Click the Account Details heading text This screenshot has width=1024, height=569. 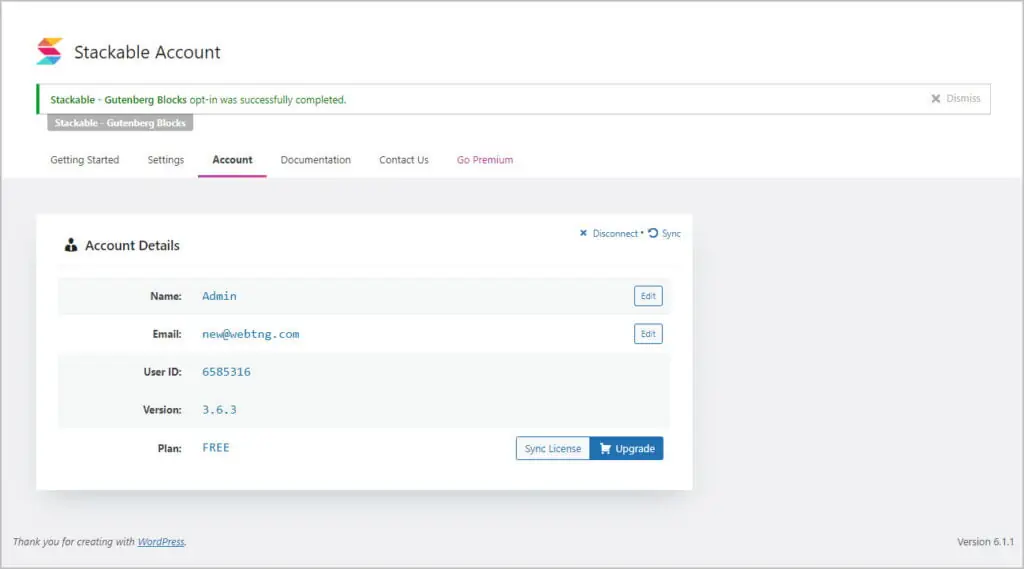[132, 246]
